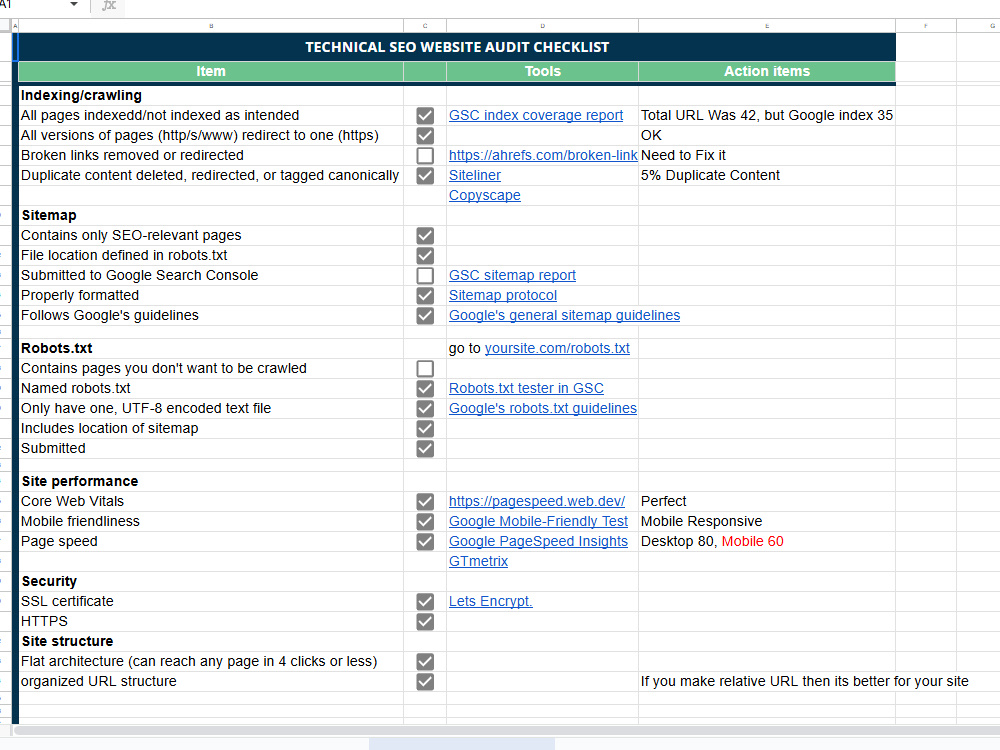
Task: Toggle checkbox for Named robots.txt row
Action: pos(425,388)
